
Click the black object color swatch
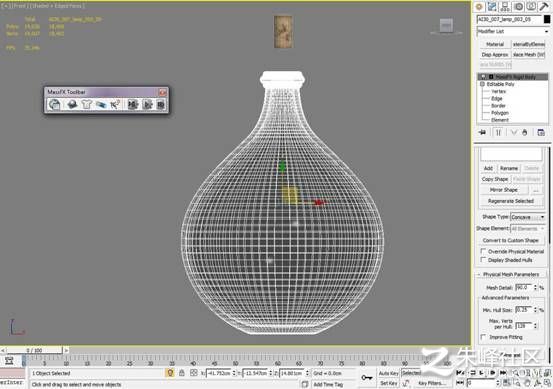tap(546, 19)
